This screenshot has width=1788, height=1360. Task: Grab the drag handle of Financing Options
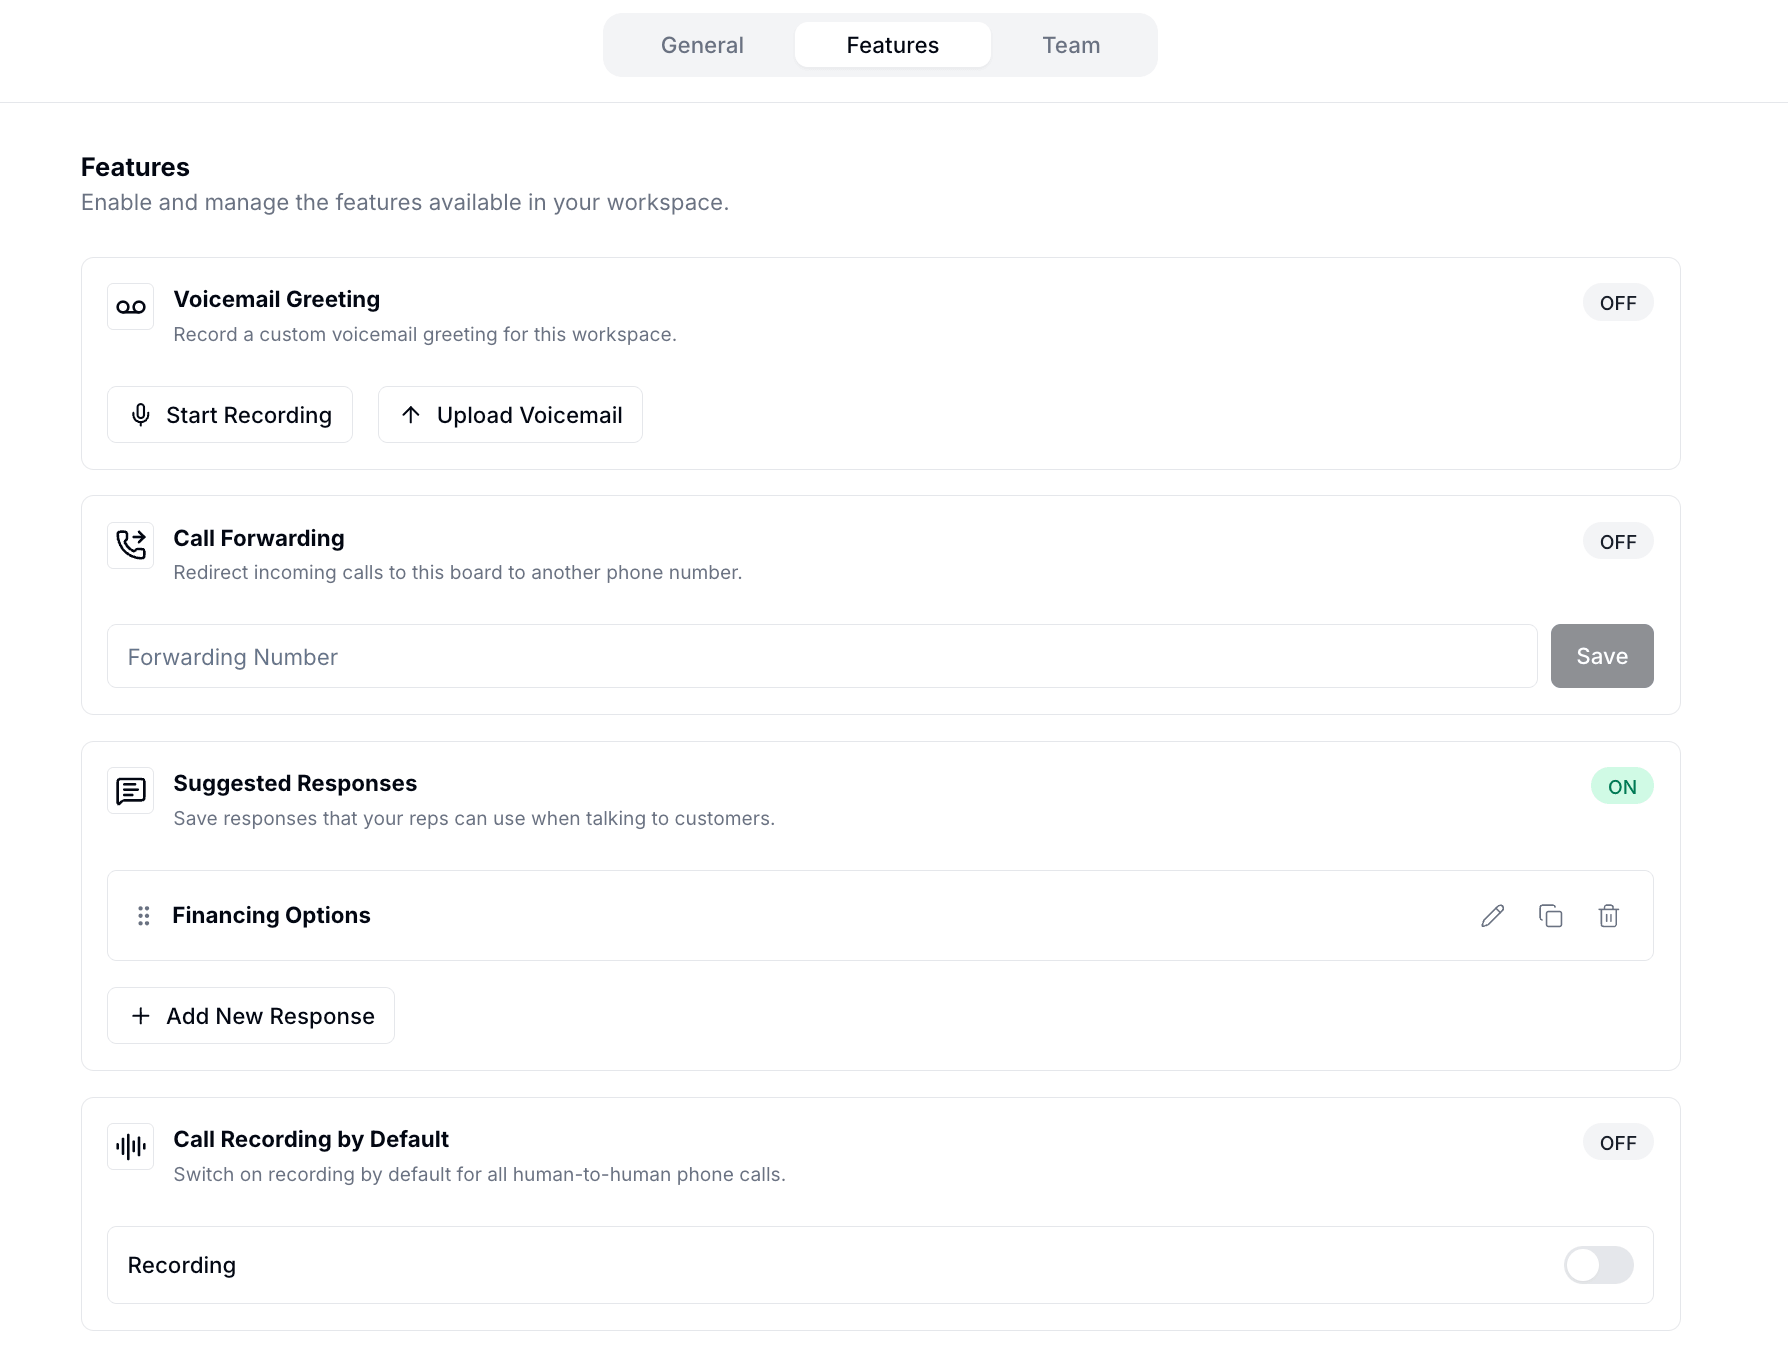point(144,916)
